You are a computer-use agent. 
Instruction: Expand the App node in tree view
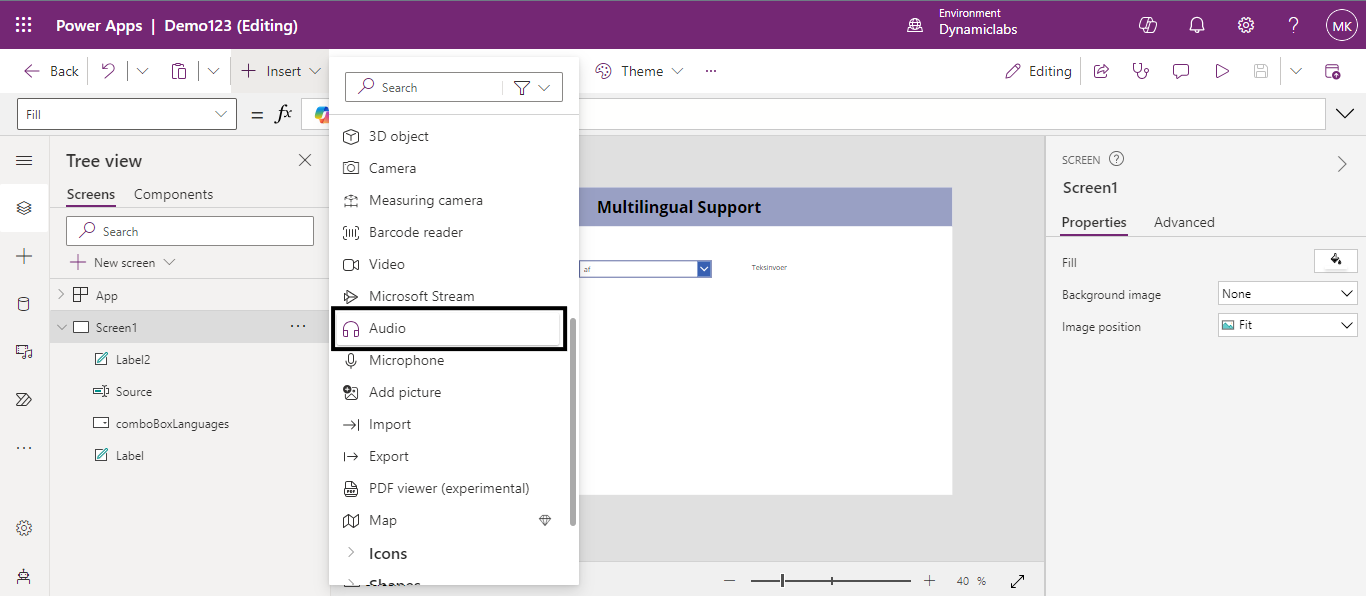click(x=61, y=295)
